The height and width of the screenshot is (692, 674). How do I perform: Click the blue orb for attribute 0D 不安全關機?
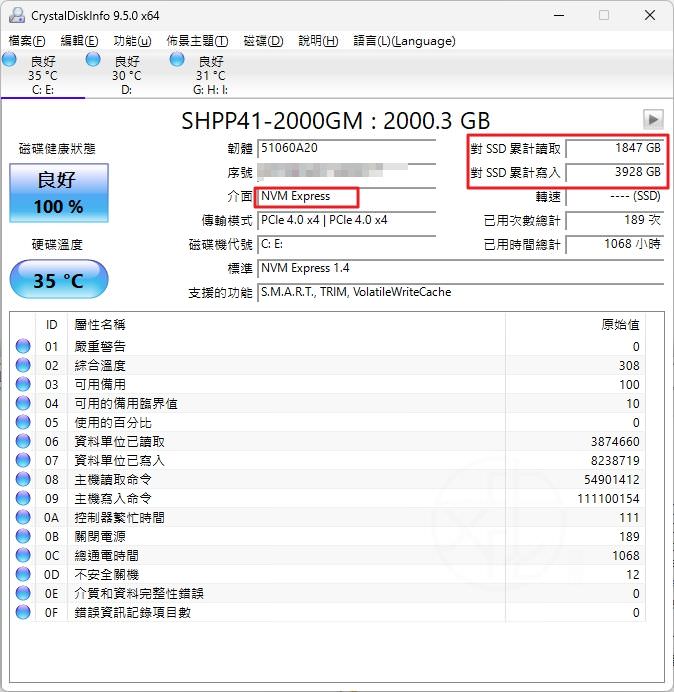click(23, 574)
